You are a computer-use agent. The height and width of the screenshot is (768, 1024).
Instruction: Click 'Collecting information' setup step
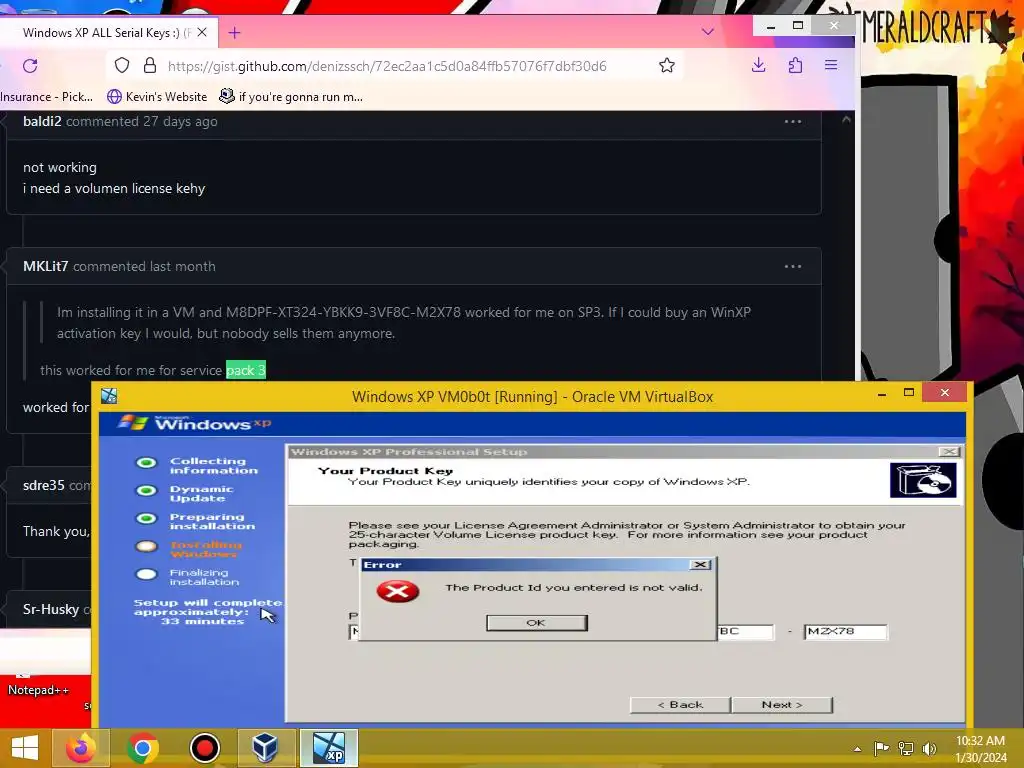tap(214, 466)
